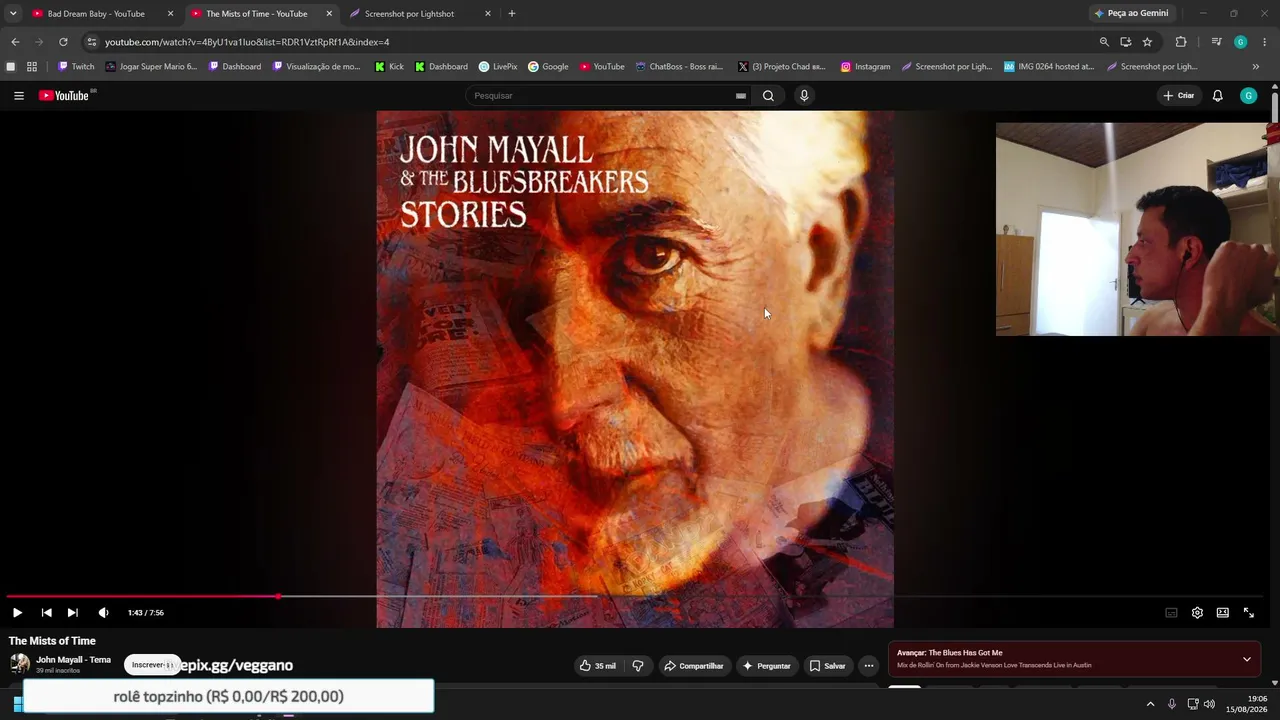Save video with Salvar button
1280x720 pixels.
828,666
